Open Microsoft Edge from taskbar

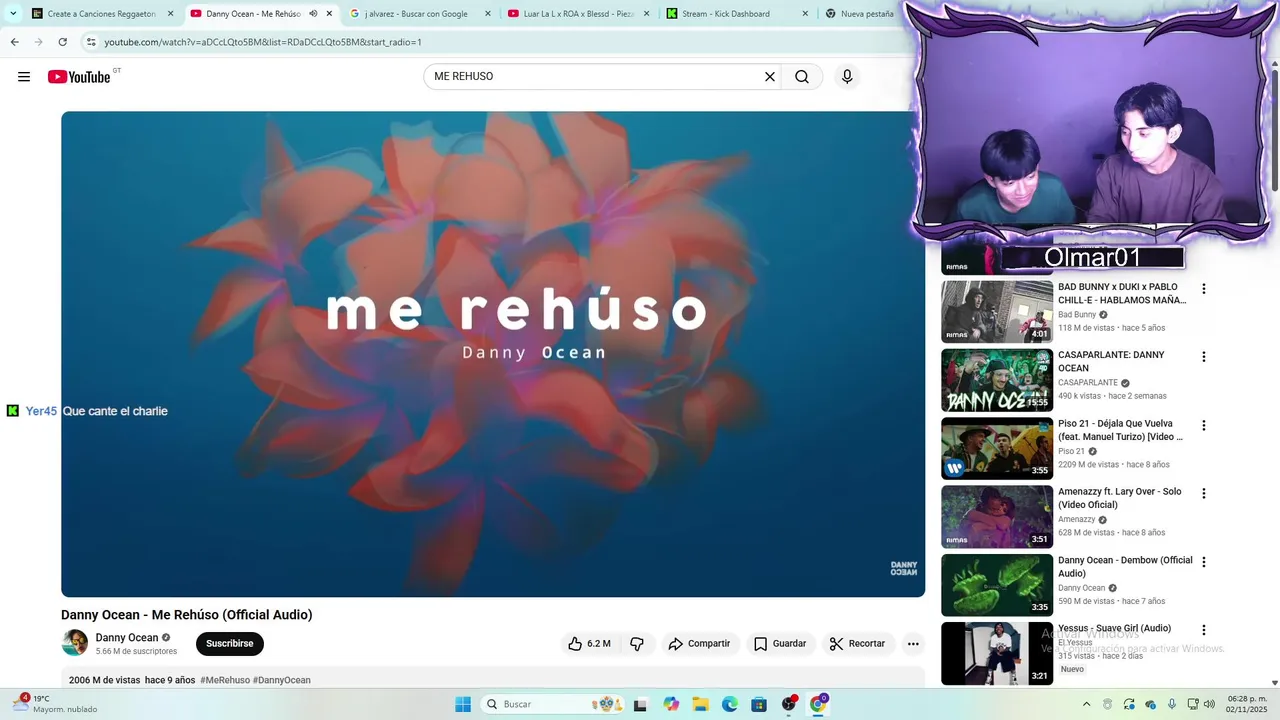[730, 704]
